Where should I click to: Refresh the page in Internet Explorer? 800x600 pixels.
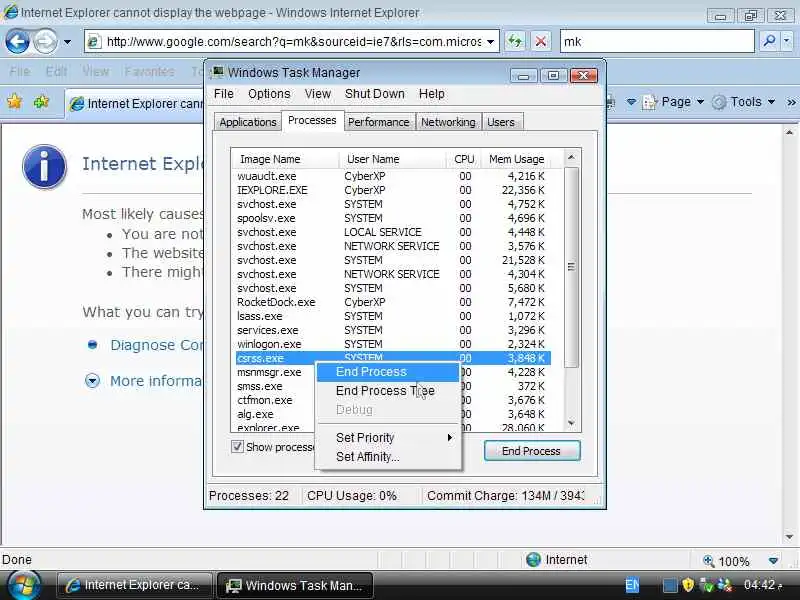pyautogui.click(x=515, y=41)
